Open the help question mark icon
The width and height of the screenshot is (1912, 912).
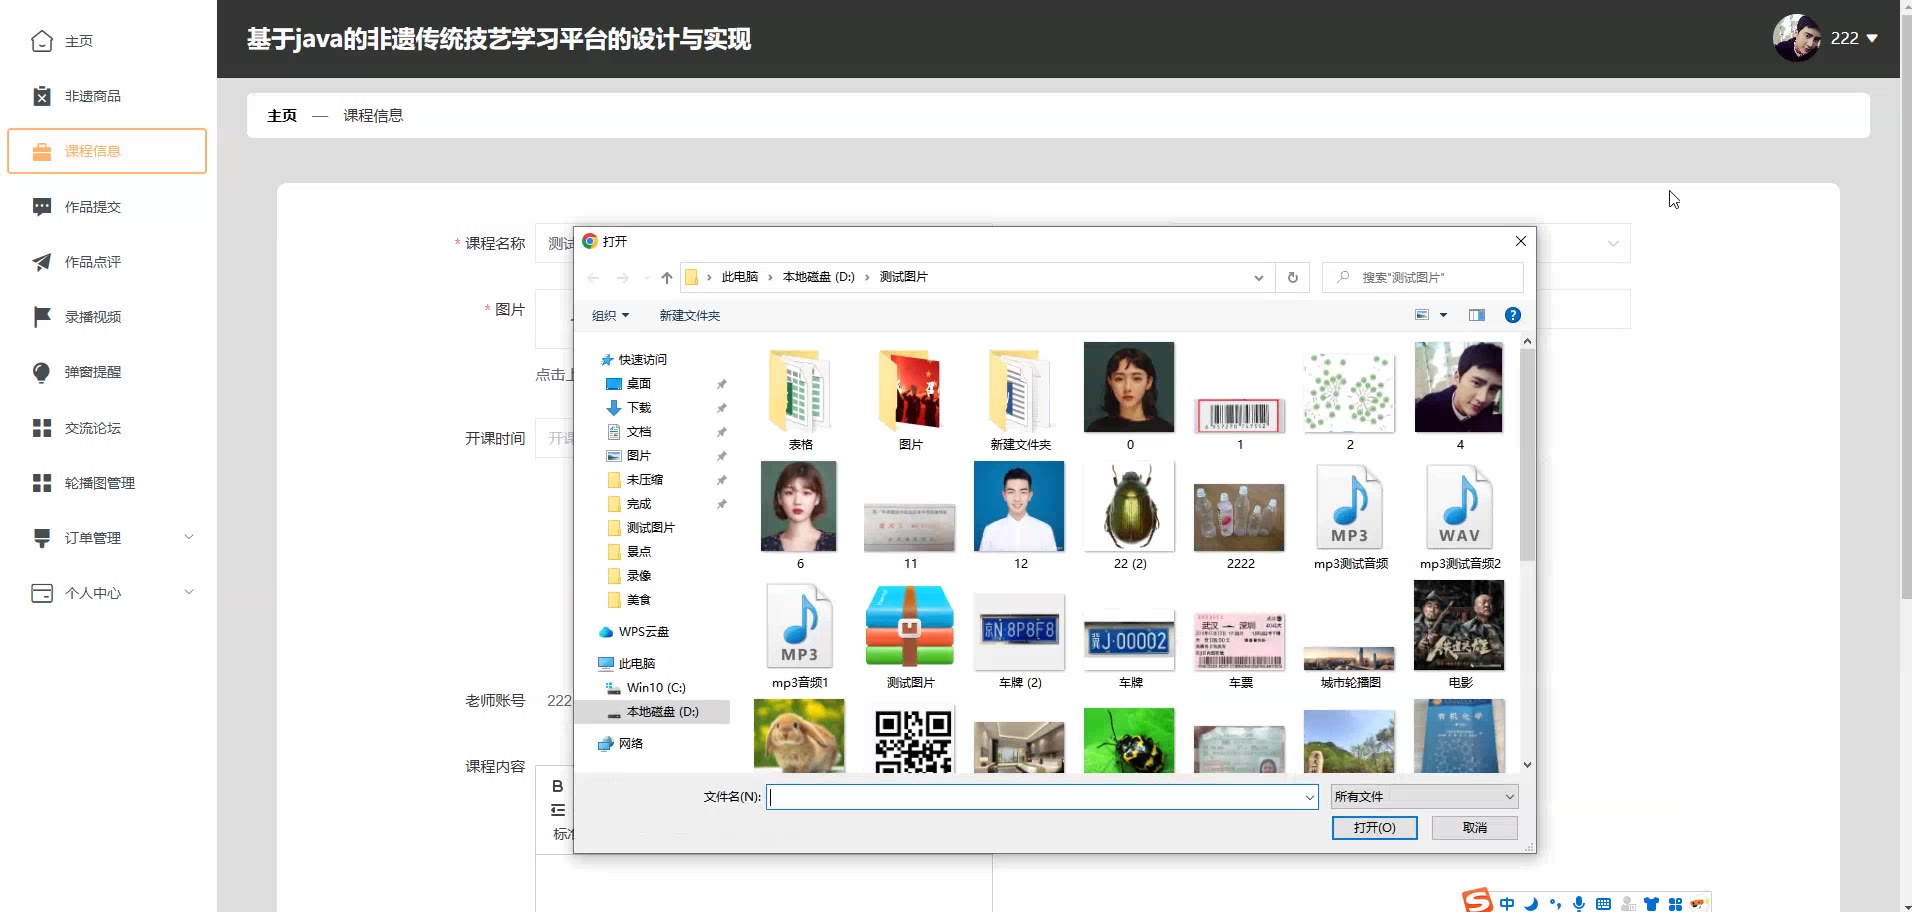[x=1512, y=315]
